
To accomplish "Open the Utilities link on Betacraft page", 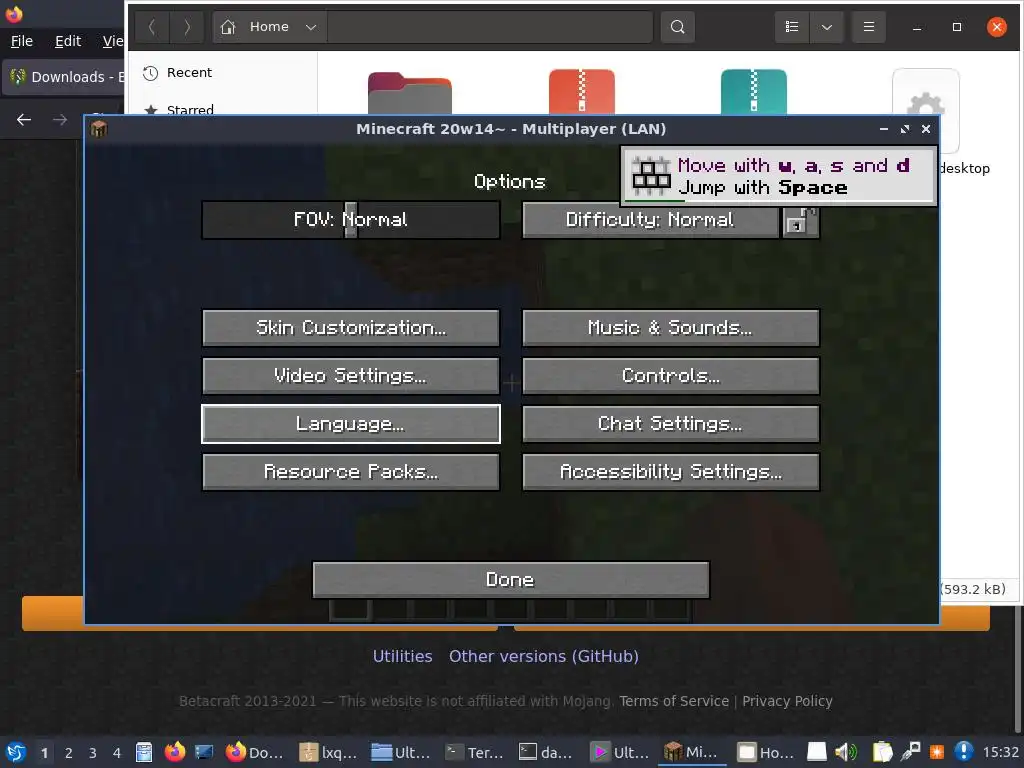I will pyautogui.click(x=402, y=656).
